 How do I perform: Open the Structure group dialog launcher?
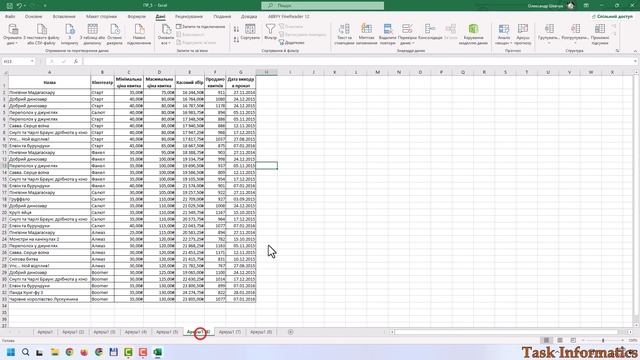(618, 51)
